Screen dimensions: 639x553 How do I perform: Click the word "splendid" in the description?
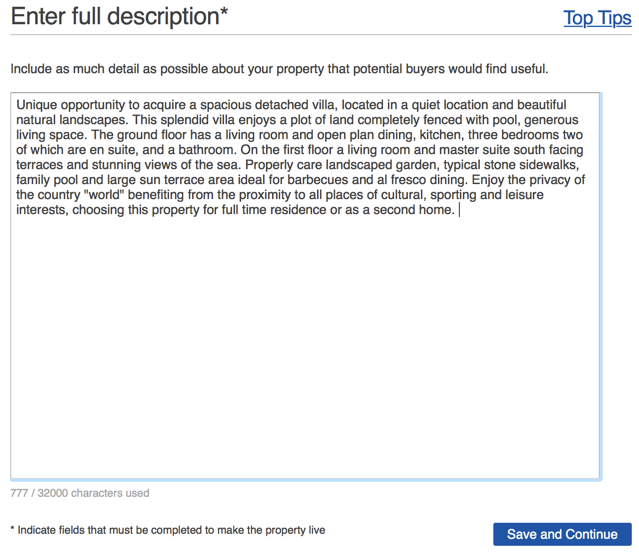[185, 120]
